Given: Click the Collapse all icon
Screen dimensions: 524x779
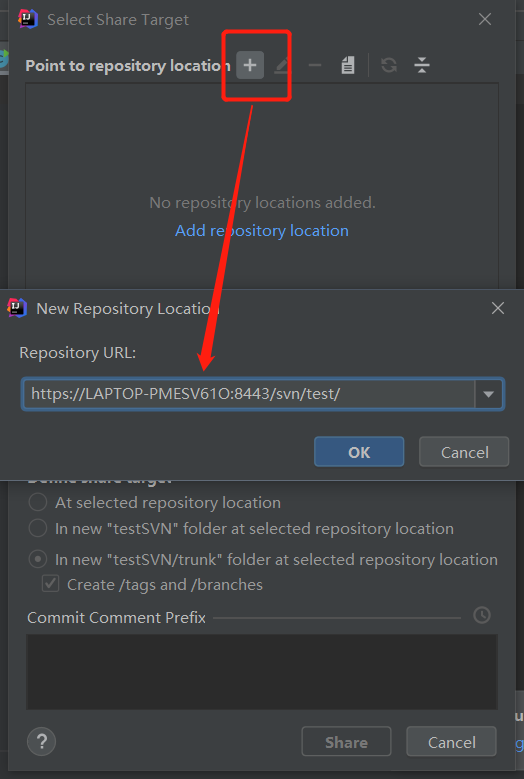Looking at the screenshot, I should pos(422,65).
